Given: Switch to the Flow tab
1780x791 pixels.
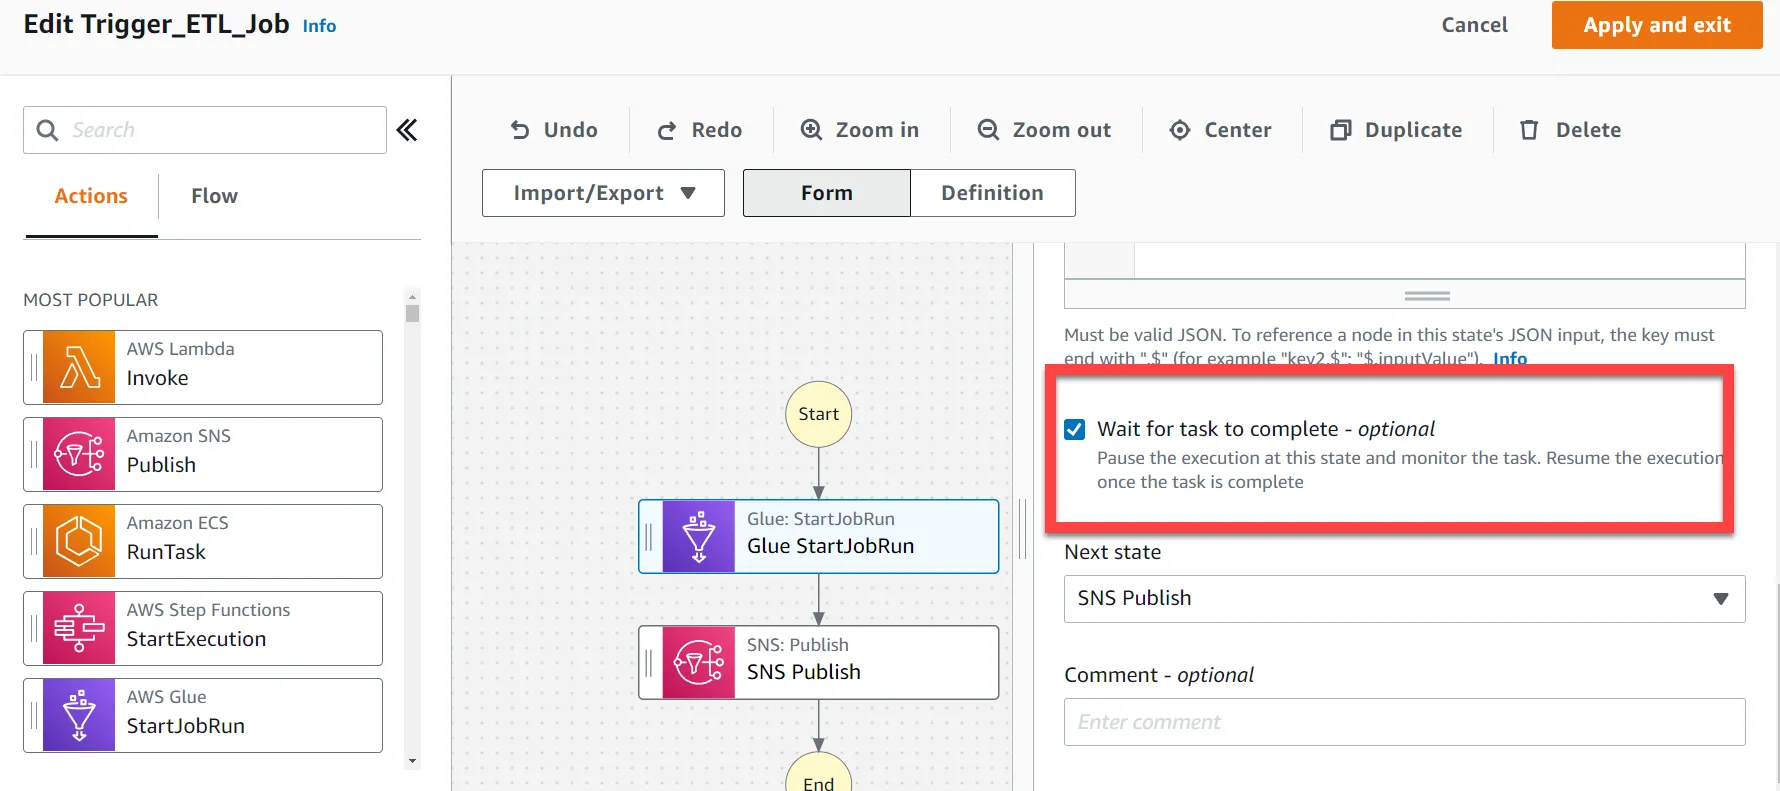Looking at the screenshot, I should (215, 196).
